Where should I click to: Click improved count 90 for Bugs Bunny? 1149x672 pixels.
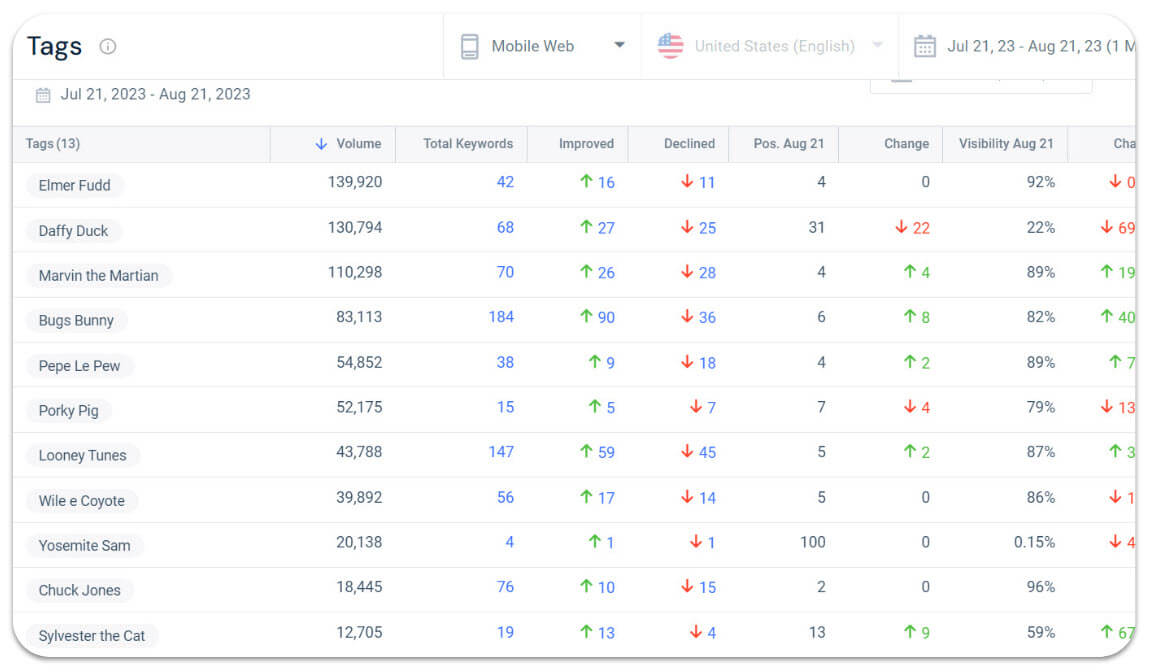pyautogui.click(x=605, y=317)
